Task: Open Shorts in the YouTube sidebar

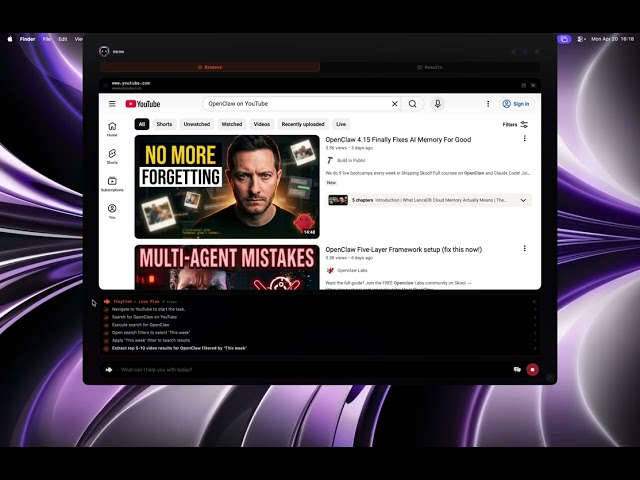Action: coord(112,156)
